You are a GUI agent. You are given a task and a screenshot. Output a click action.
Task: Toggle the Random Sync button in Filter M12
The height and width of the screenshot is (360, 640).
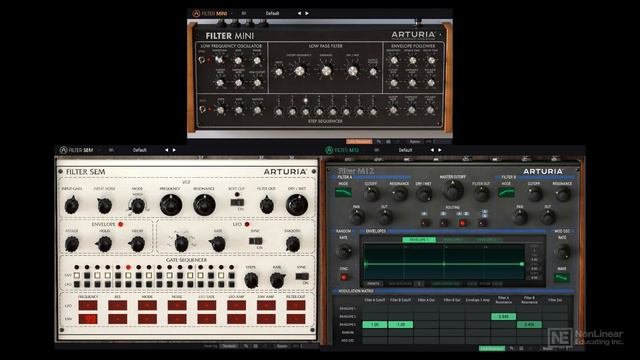click(x=344, y=278)
